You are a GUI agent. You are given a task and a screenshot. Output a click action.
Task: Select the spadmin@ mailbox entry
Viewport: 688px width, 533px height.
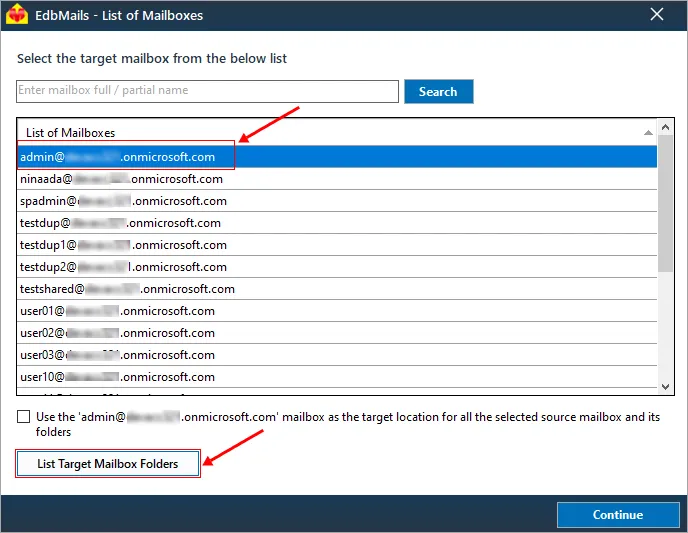coord(337,201)
